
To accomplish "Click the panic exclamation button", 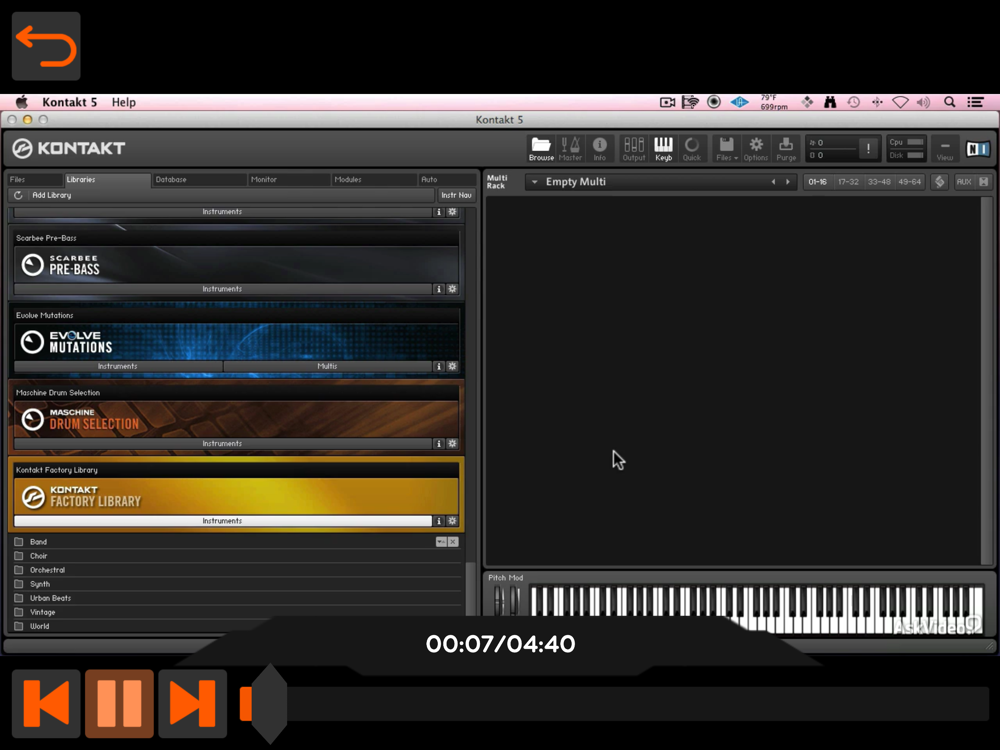I will 868,149.
